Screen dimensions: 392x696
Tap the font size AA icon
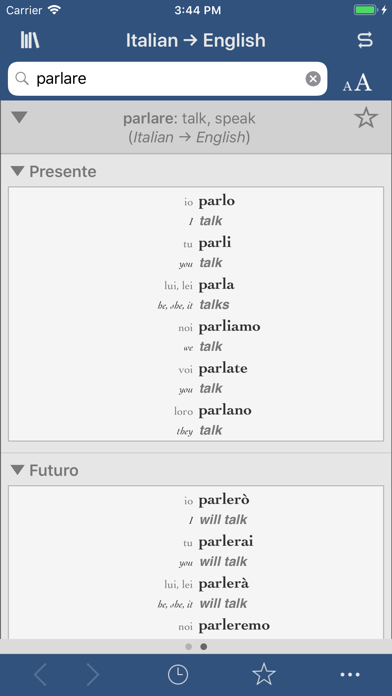(357, 83)
